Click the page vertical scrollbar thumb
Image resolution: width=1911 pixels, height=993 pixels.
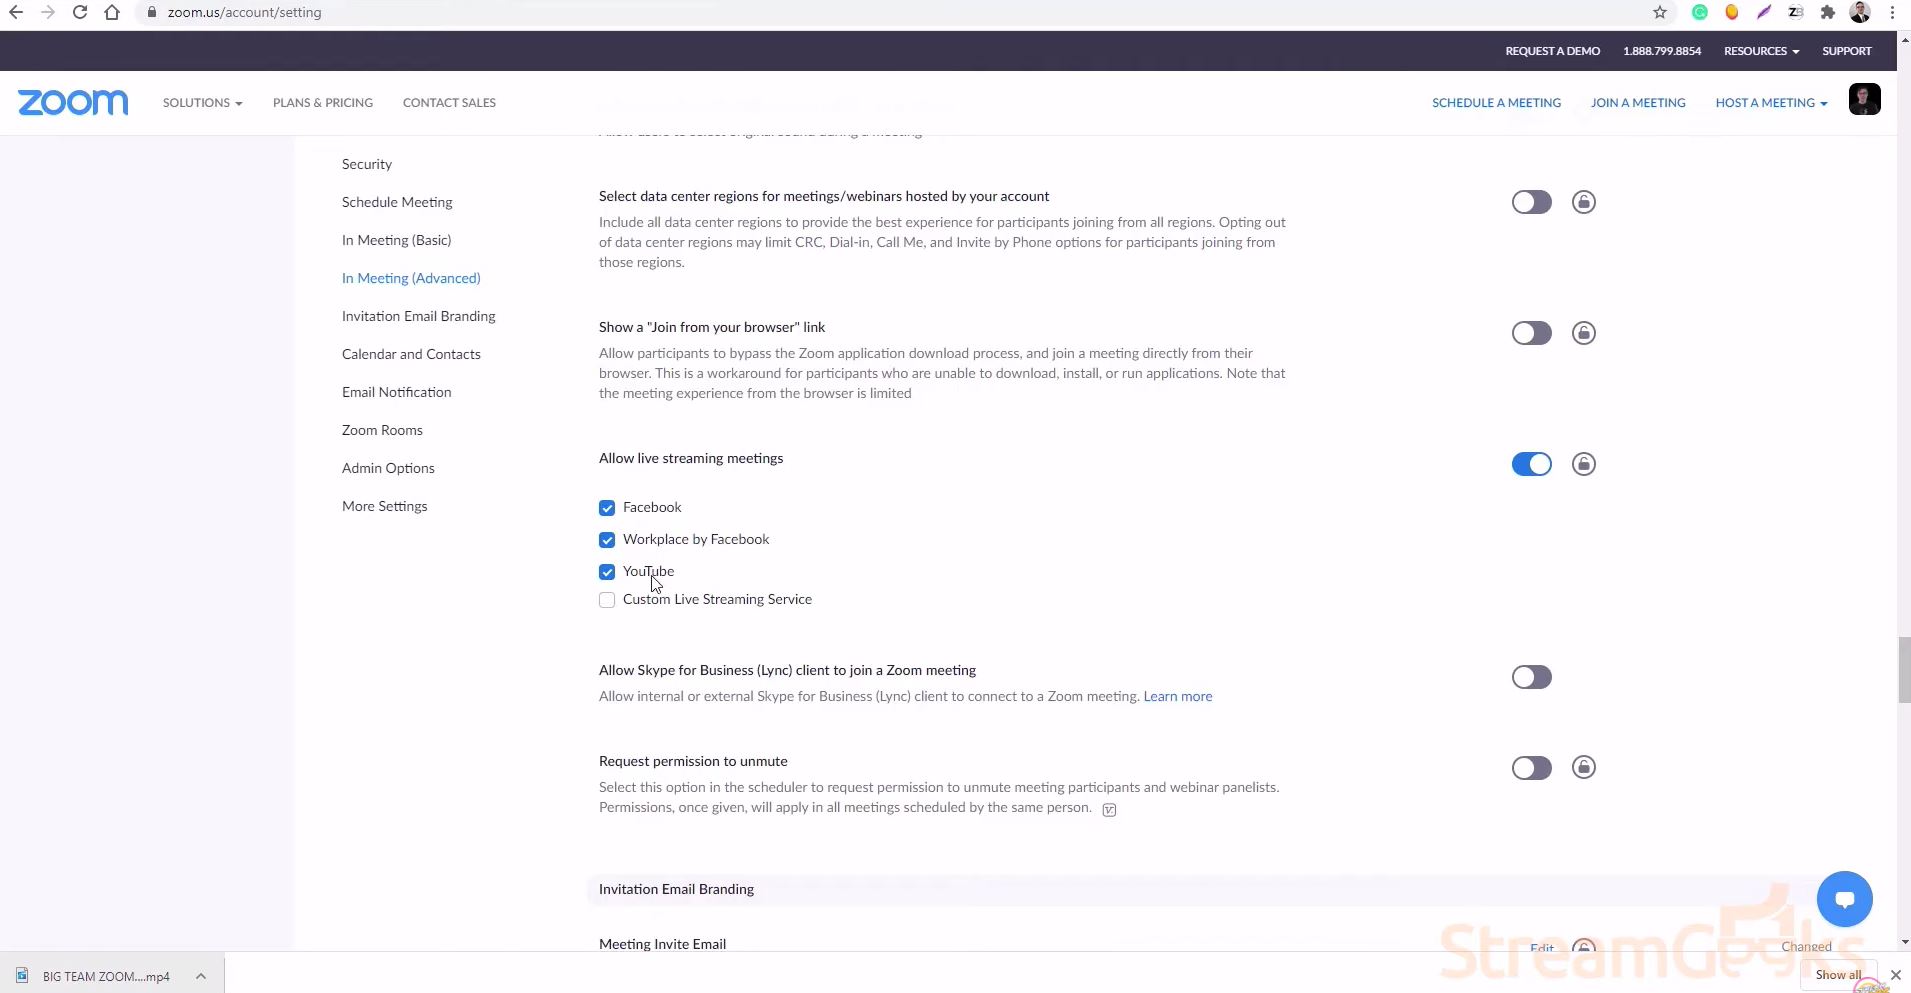pos(1904,669)
